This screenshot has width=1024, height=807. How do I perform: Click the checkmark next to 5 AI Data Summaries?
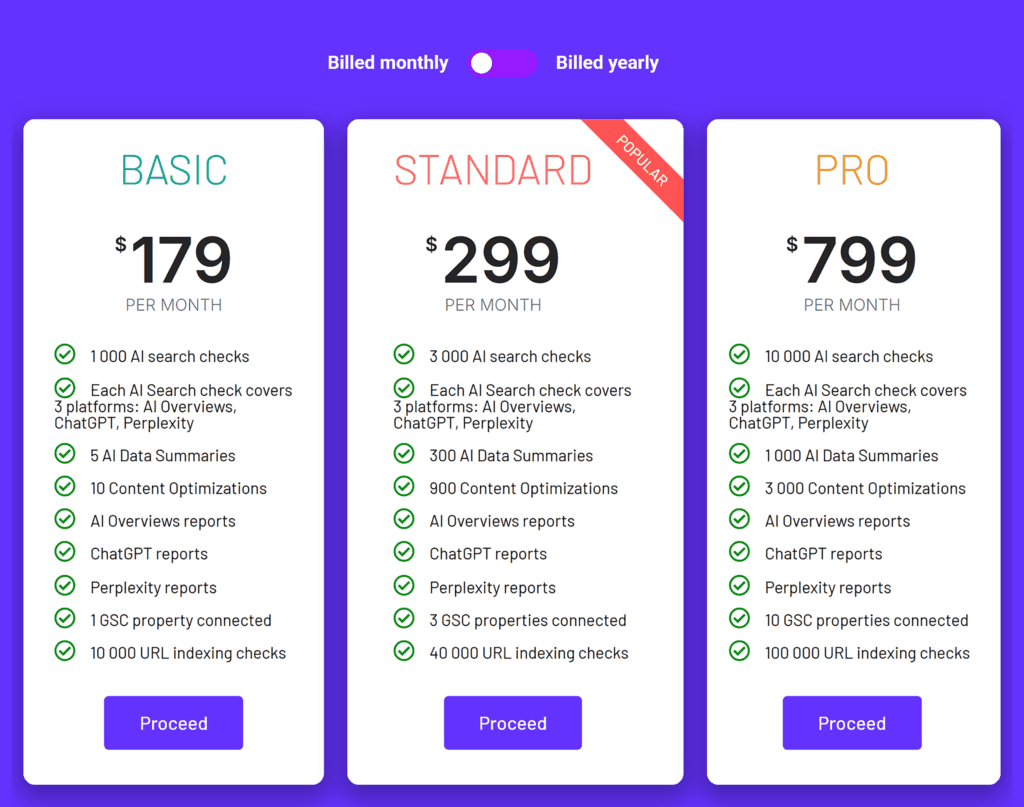tap(65, 455)
